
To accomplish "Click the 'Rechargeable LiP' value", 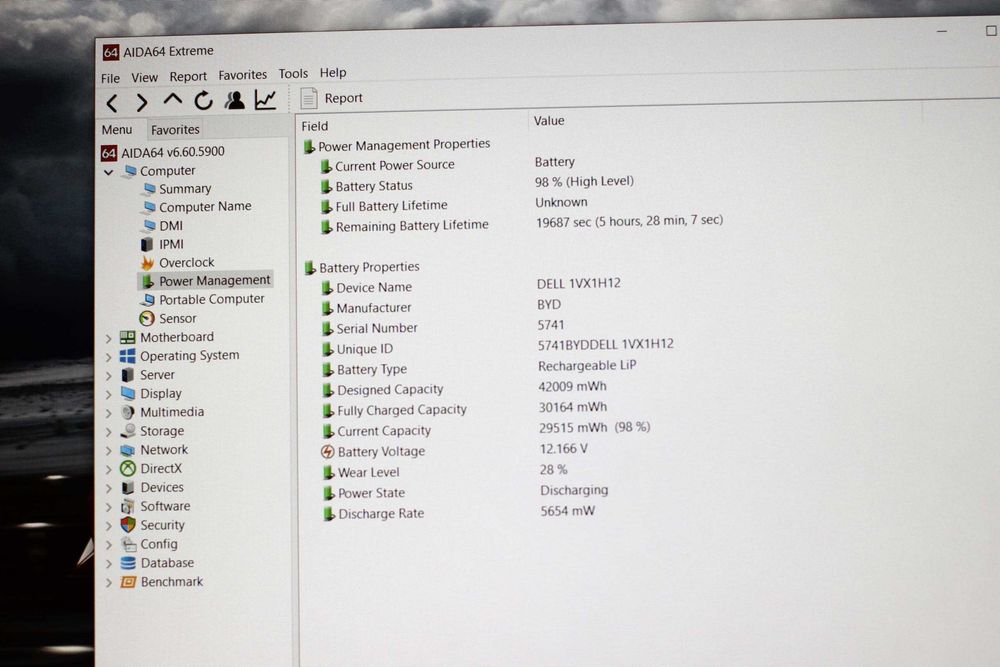I will 587,365.
